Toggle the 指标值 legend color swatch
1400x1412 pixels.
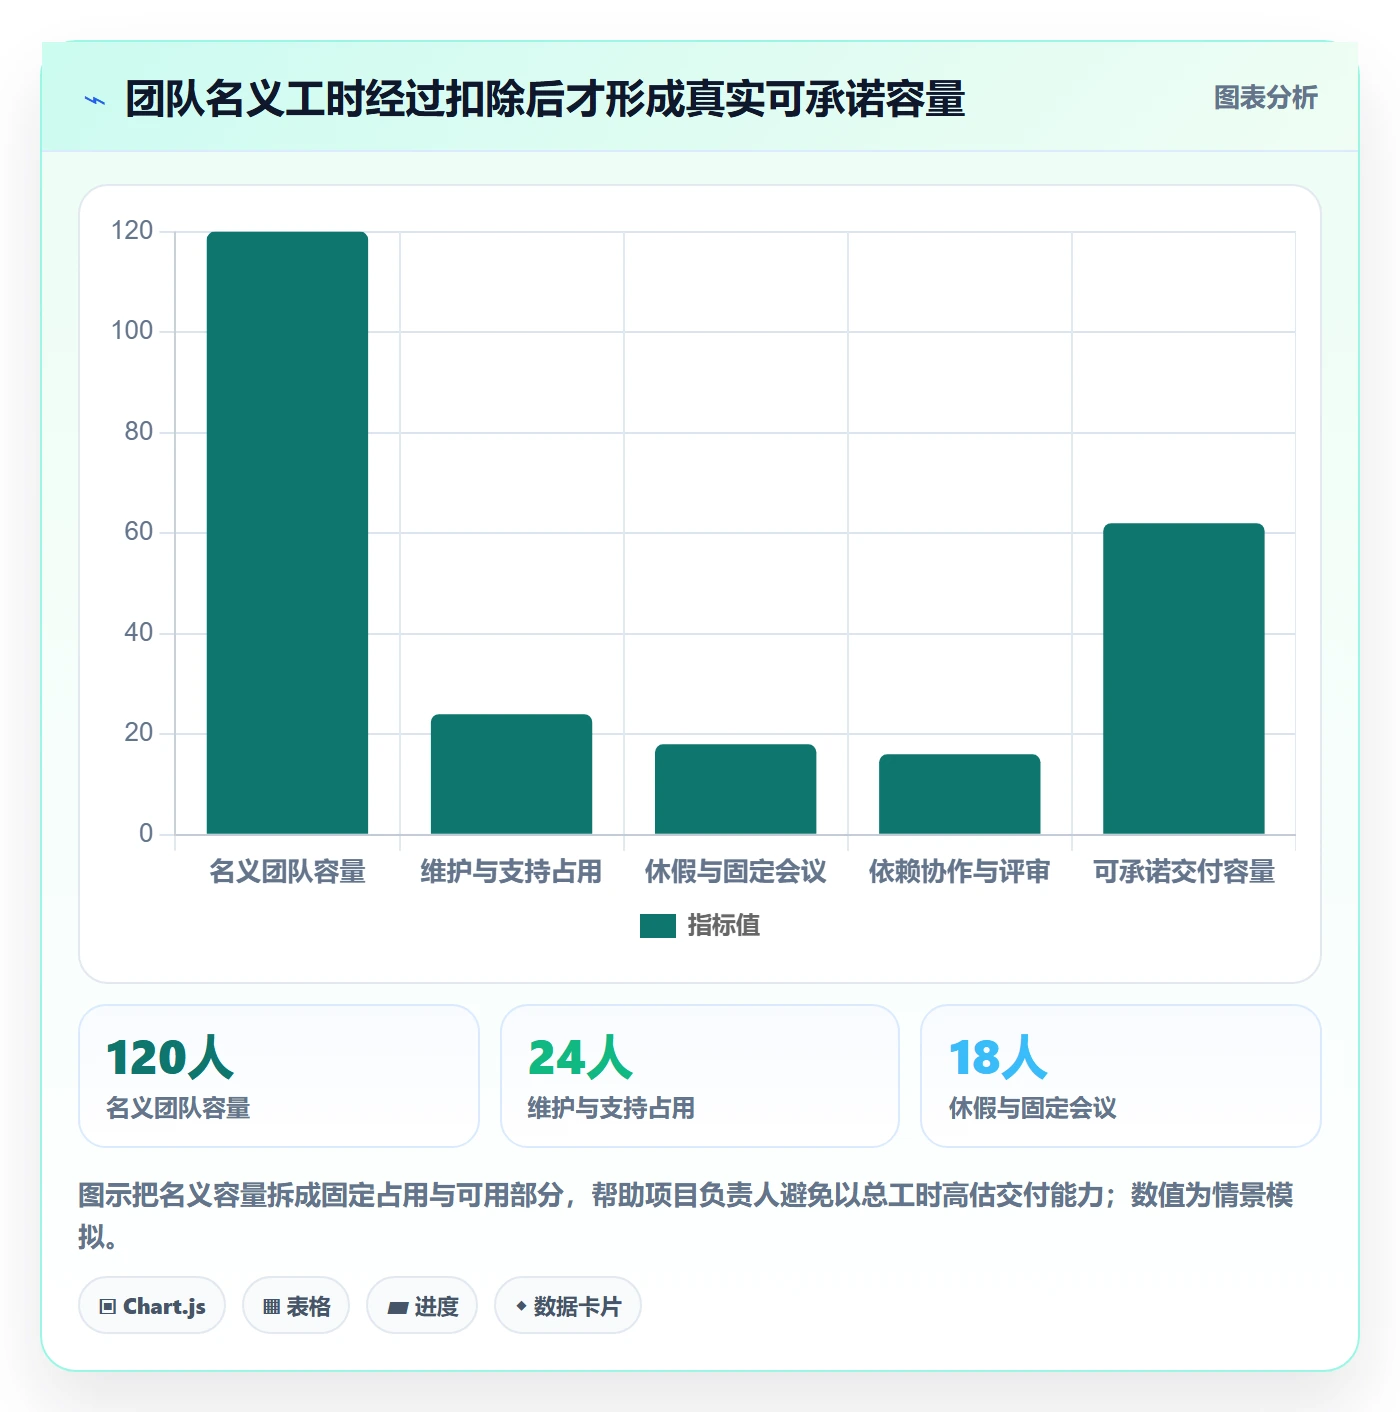point(658,926)
